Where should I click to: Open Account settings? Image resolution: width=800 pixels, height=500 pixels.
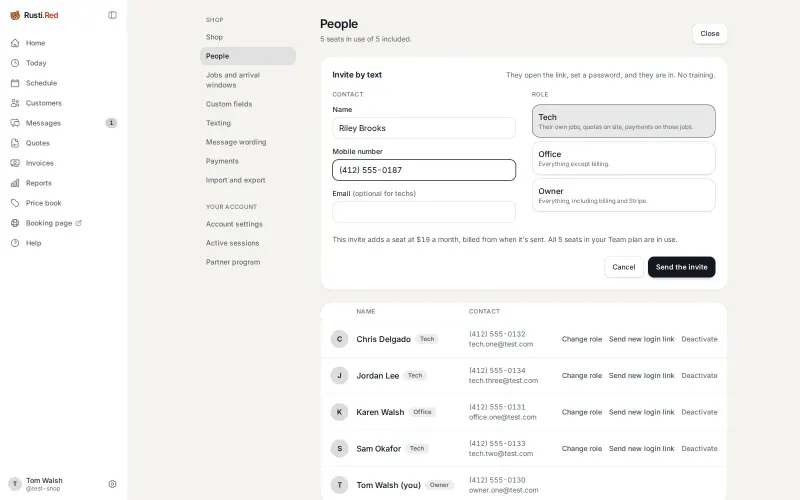pyautogui.click(x=247, y=224)
